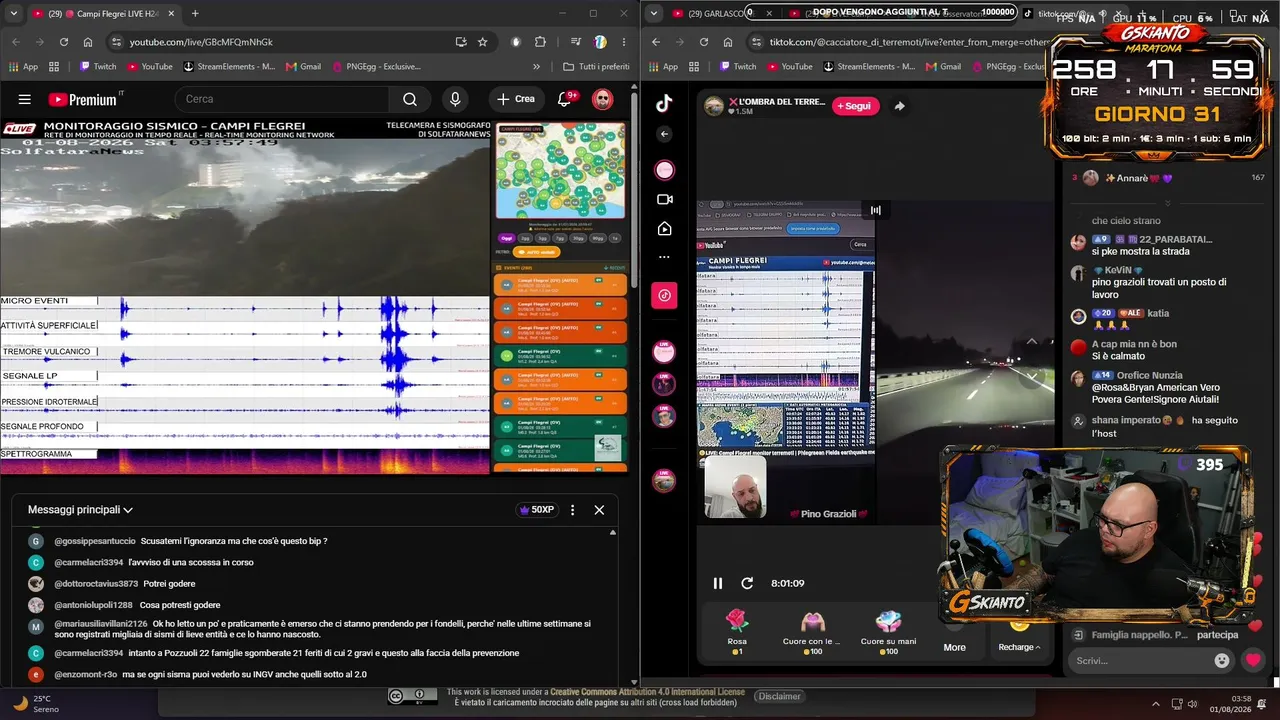Click the YouTube address bar URL
Image resolution: width=1280 pixels, height=720 pixels.
(x=201, y=42)
